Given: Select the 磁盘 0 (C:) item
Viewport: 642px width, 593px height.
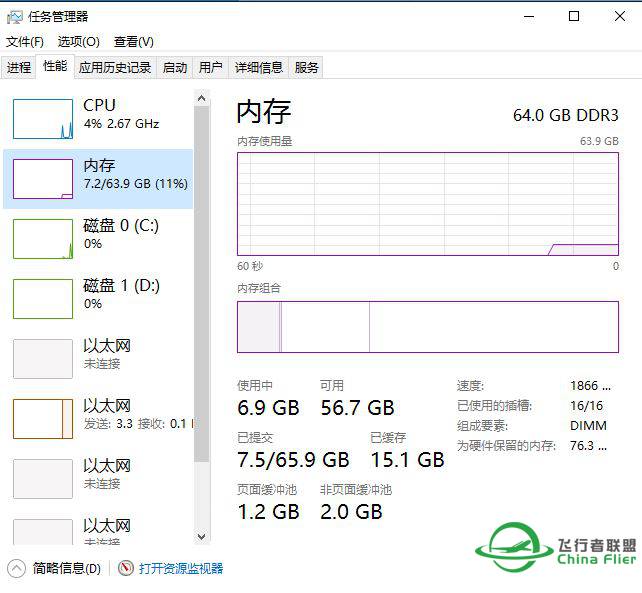Looking at the screenshot, I should tap(98, 239).
